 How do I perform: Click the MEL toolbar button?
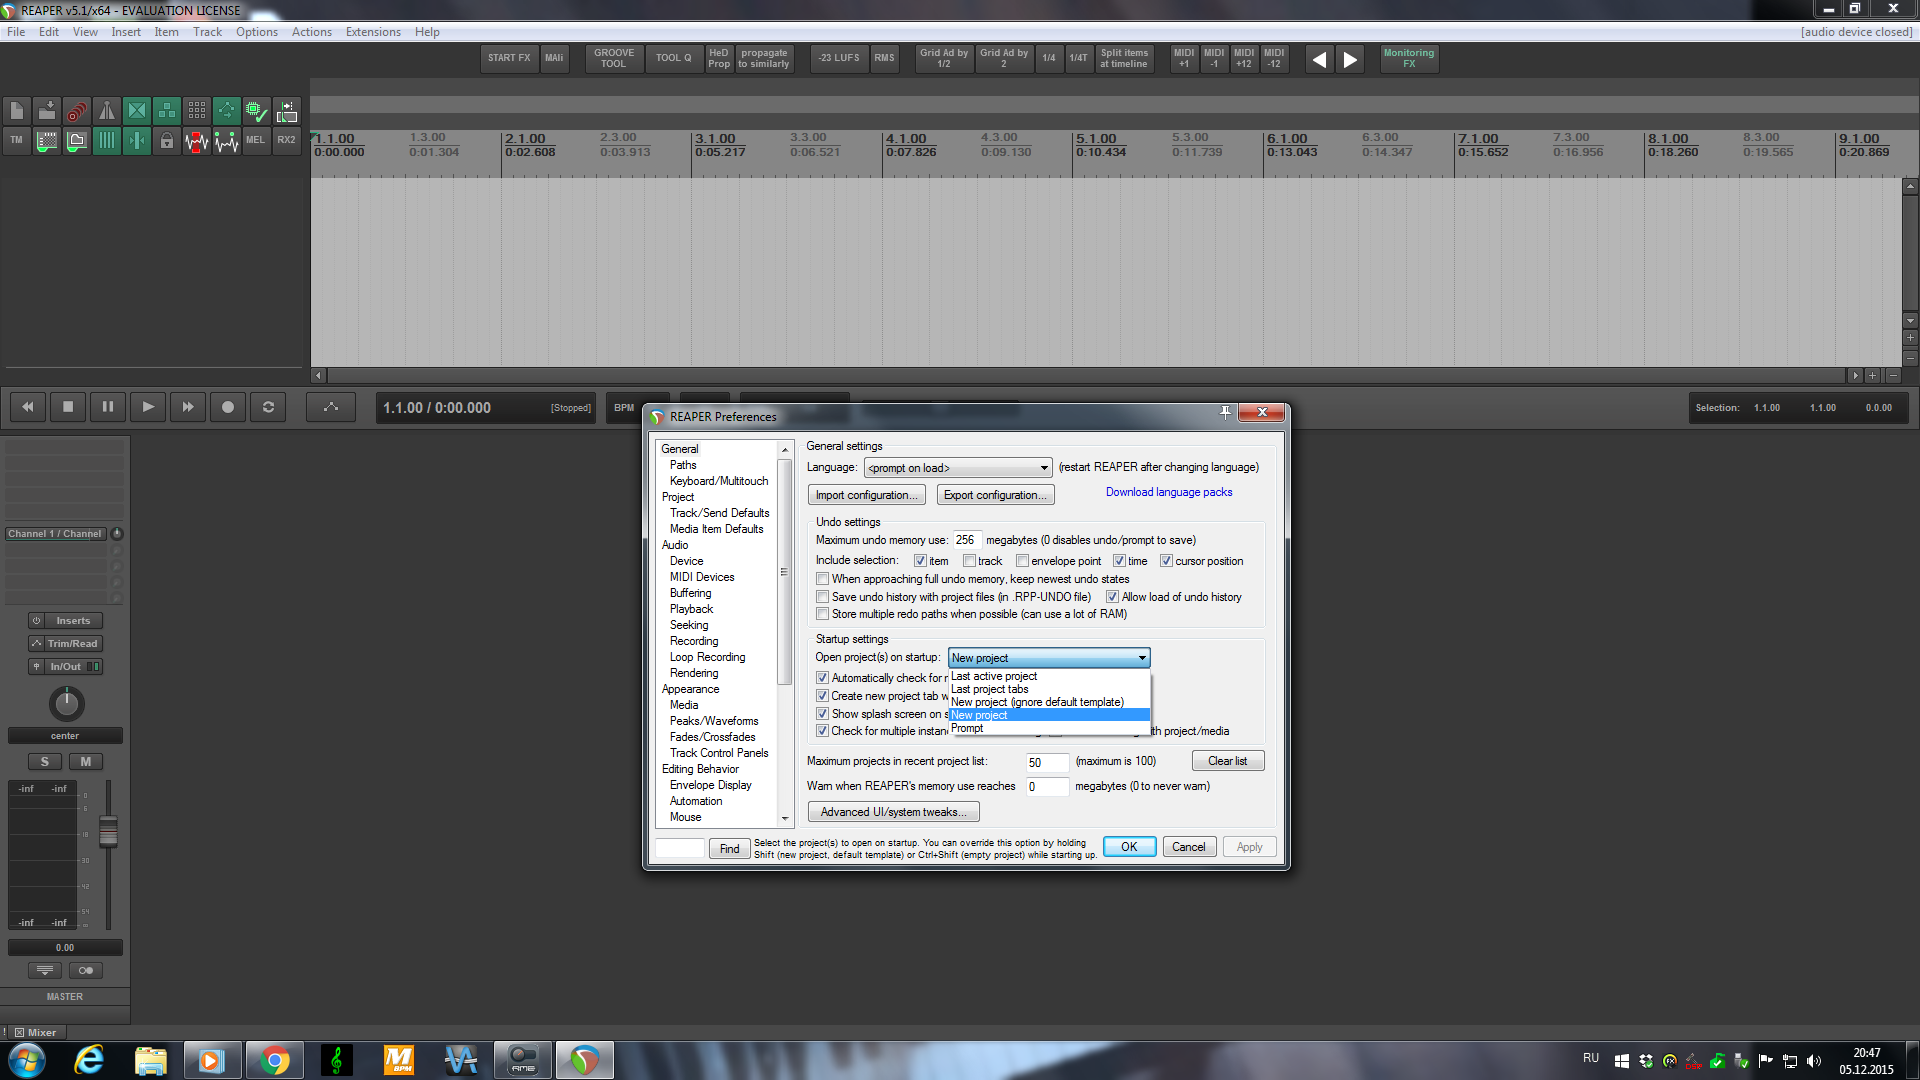[256, 141]
